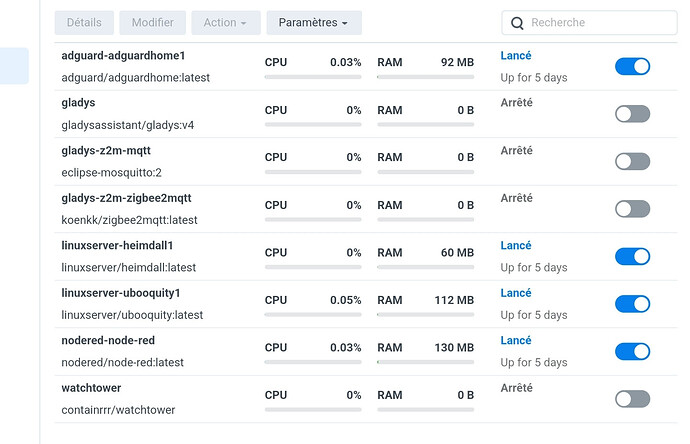Click the 92 MB RAM value
Image resolution: width=690 pixels, height=444 pixels.
coord(457,62)
